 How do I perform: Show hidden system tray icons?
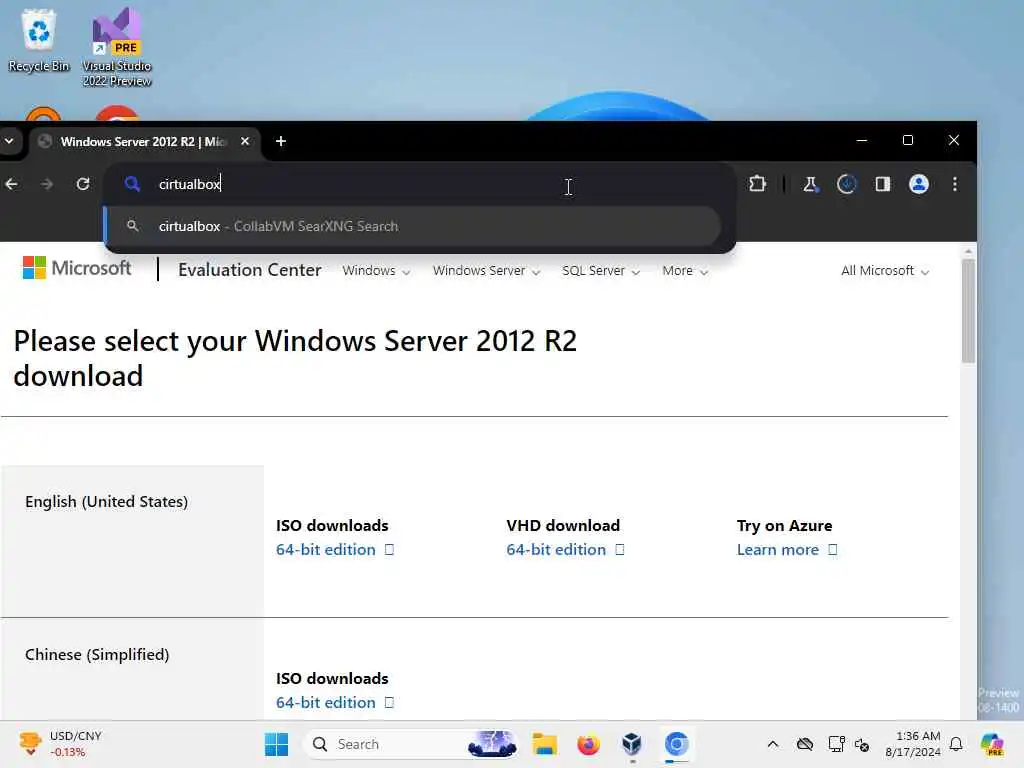(773, 744)
